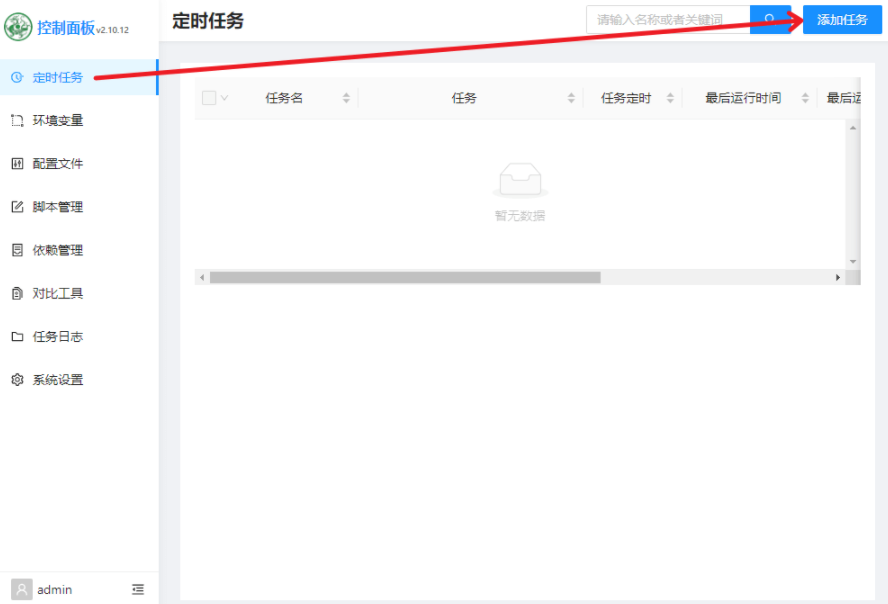Click the 暂无数据 empty placeholder text

click(x=520, y=216)
